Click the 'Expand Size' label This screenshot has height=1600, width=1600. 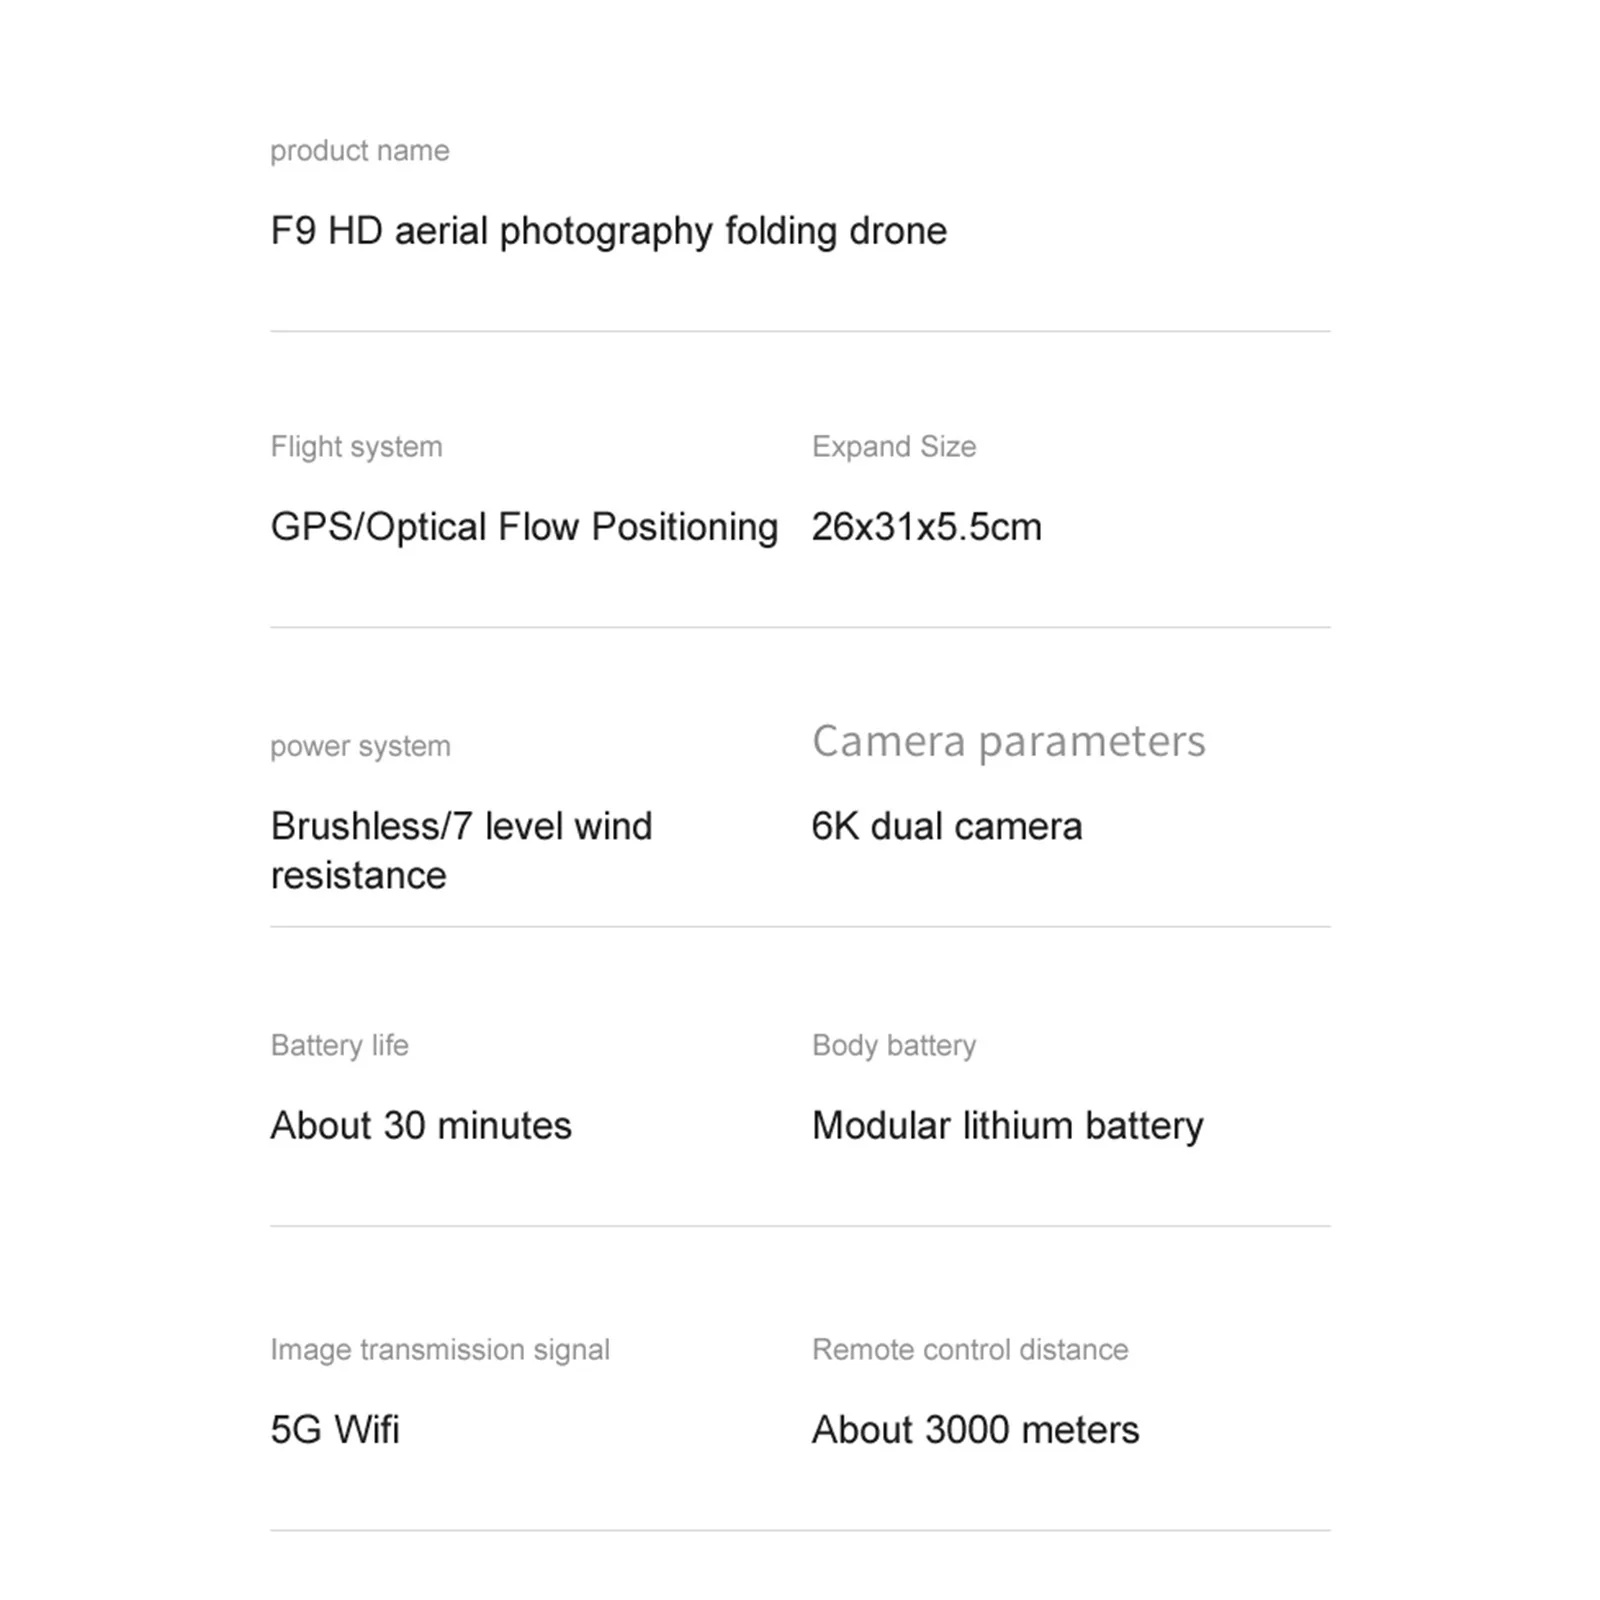(894, 447)
